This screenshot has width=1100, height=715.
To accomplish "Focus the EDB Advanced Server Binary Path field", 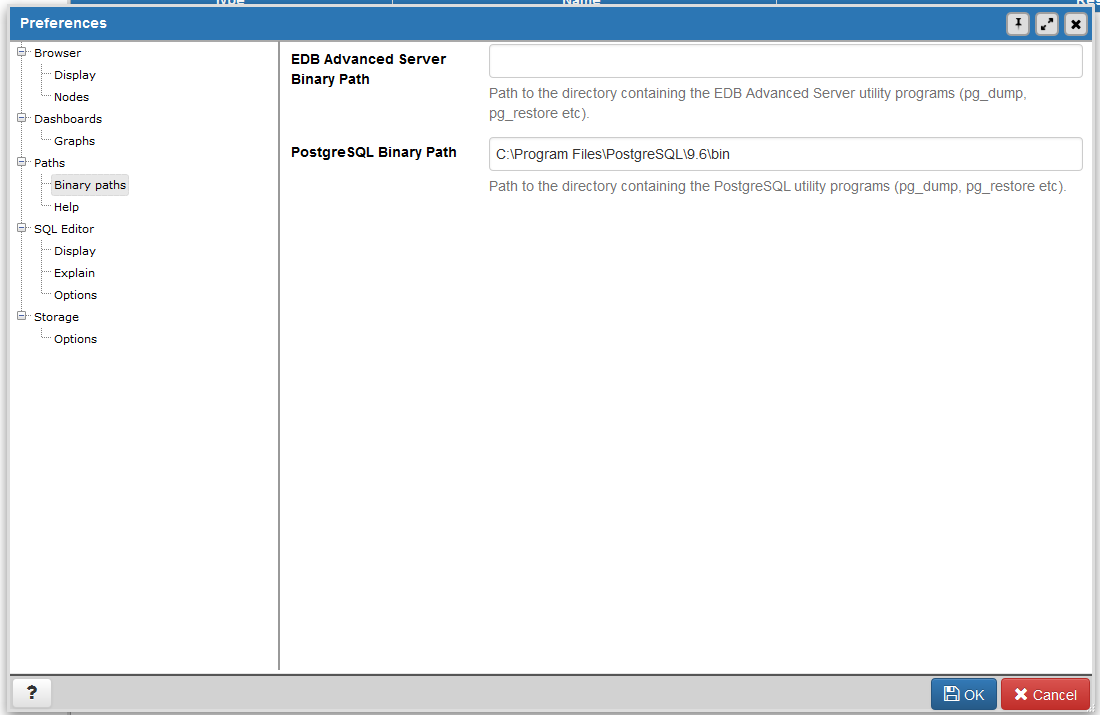I will (x=785, y=61).
